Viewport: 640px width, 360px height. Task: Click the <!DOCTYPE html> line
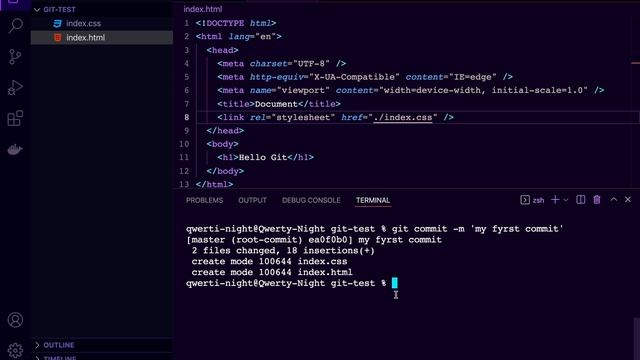236,23
